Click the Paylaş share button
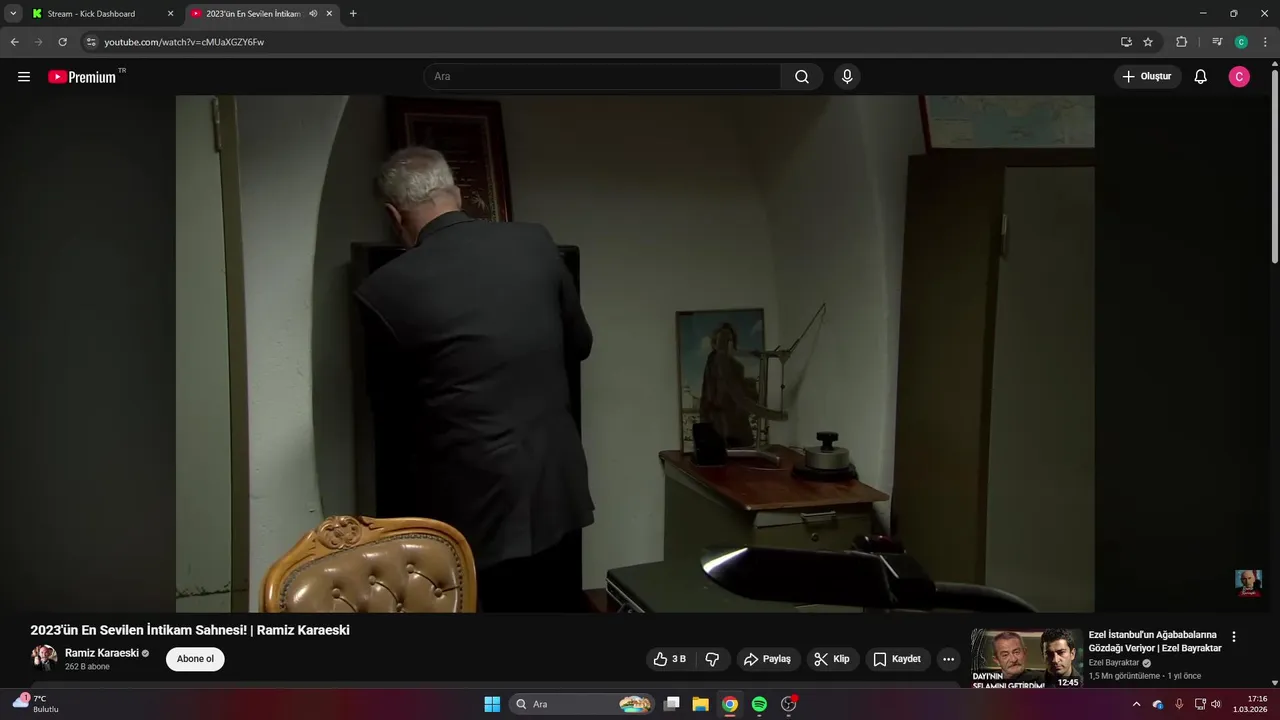The image size is (1280, 720). pos(767,659)
